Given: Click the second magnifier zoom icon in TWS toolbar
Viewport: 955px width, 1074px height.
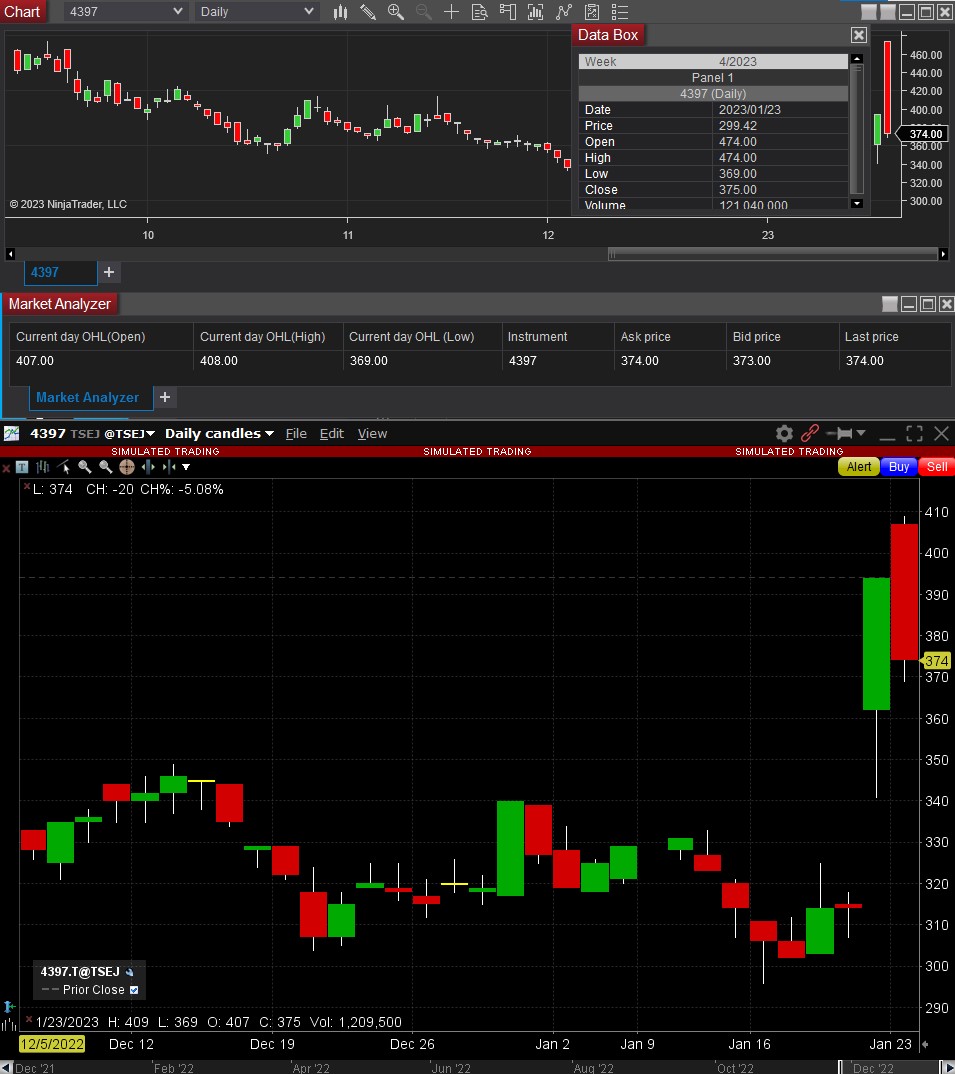Looking at the screenshot, I should (106, 467).
